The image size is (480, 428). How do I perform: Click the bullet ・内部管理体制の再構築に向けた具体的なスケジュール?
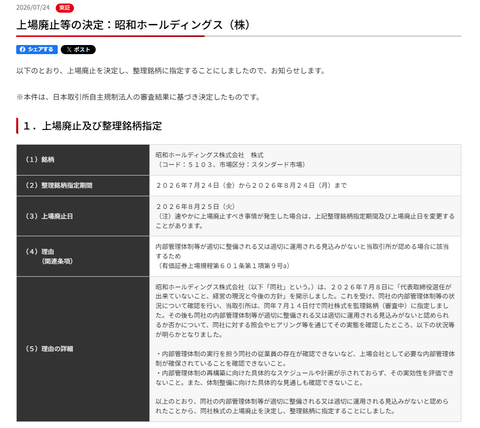click(305, 378)
